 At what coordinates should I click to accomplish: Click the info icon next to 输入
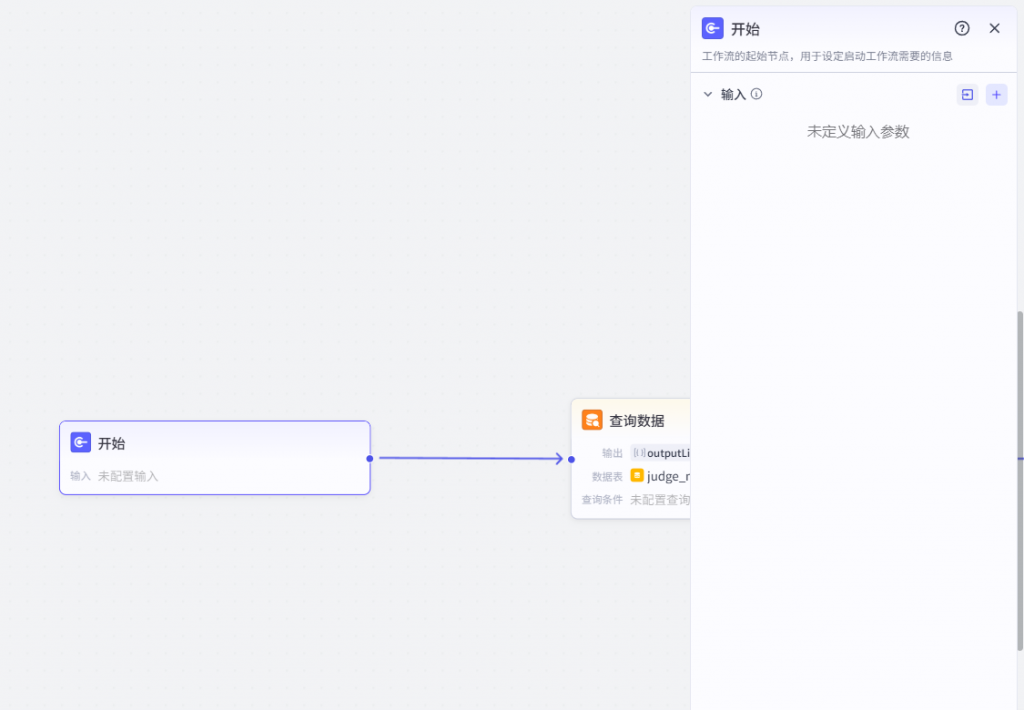[x=756, y=93]
